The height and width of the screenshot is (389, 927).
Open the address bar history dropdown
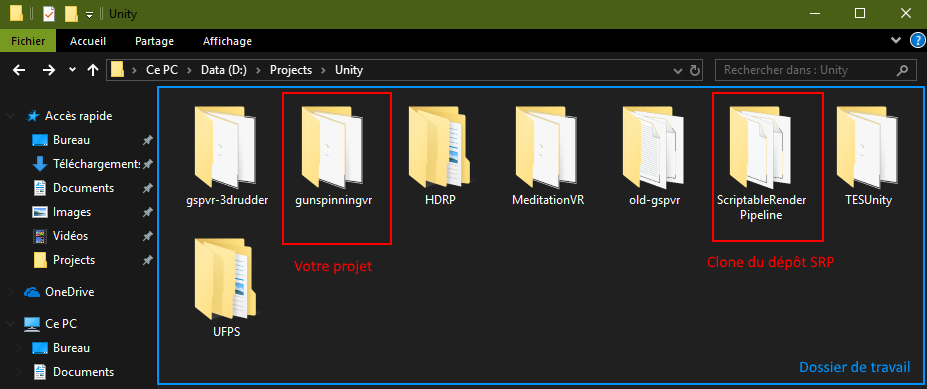[x=678, y=70]
